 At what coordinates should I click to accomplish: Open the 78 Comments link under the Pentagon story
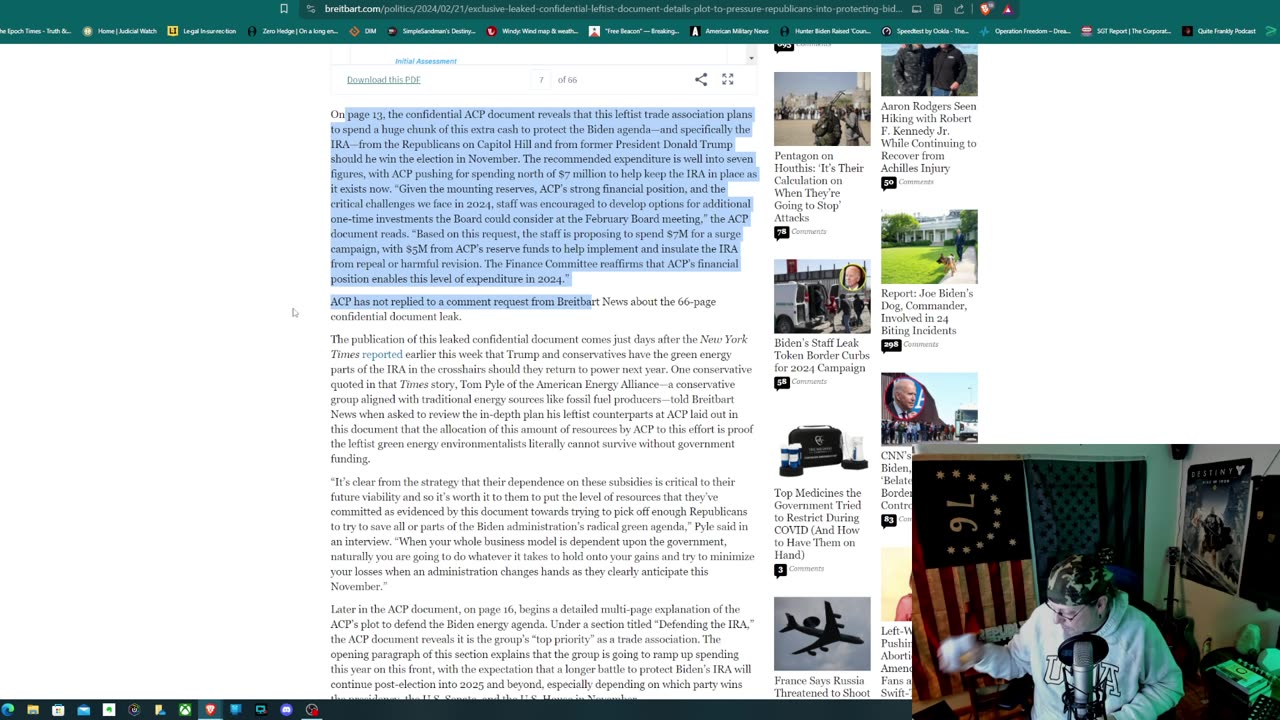point(800,232)
